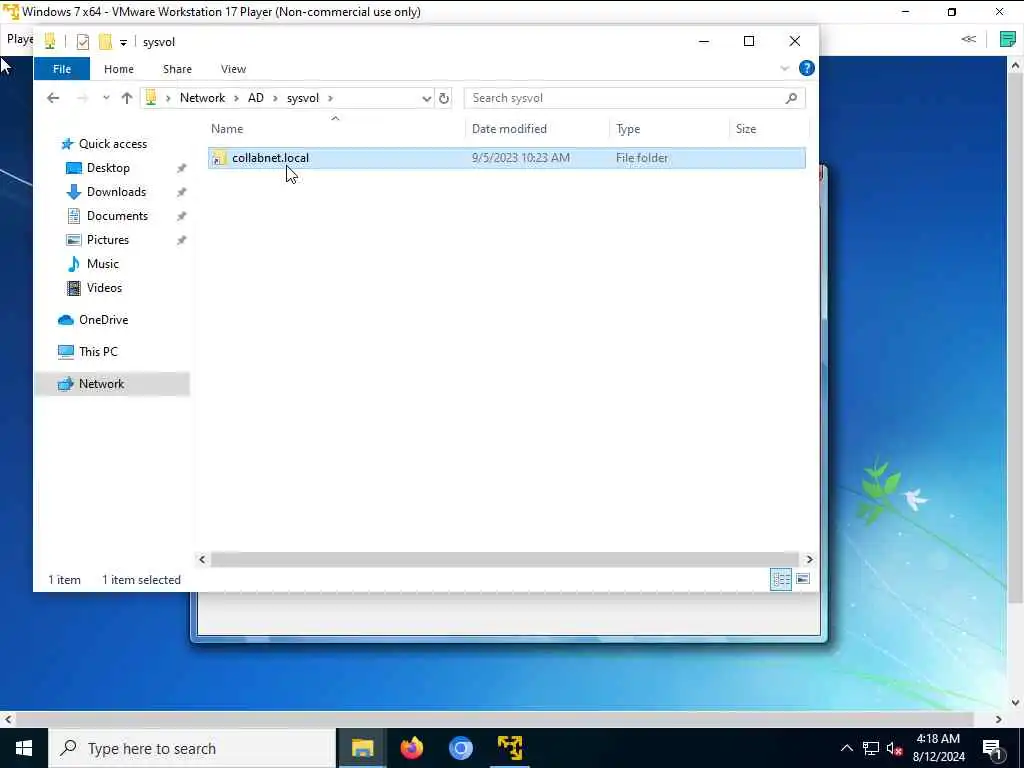
Task: Open Pictures in the navigation pane
Action: tap(108, 240)
